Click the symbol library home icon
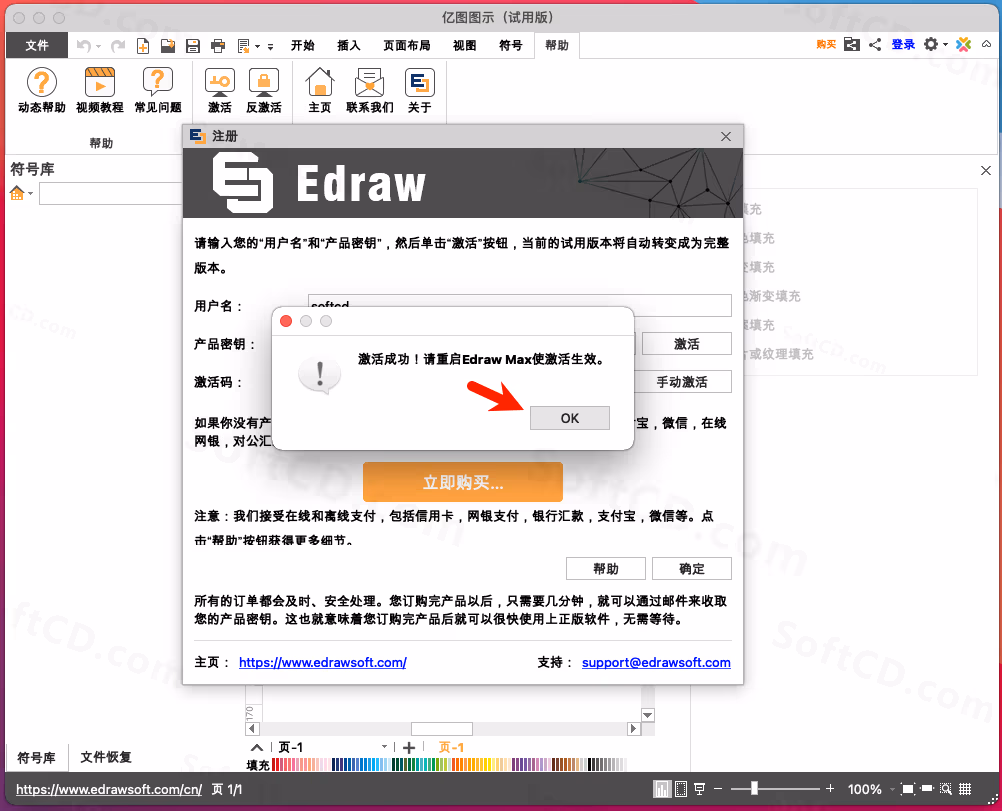 click(x=17, y=193)
